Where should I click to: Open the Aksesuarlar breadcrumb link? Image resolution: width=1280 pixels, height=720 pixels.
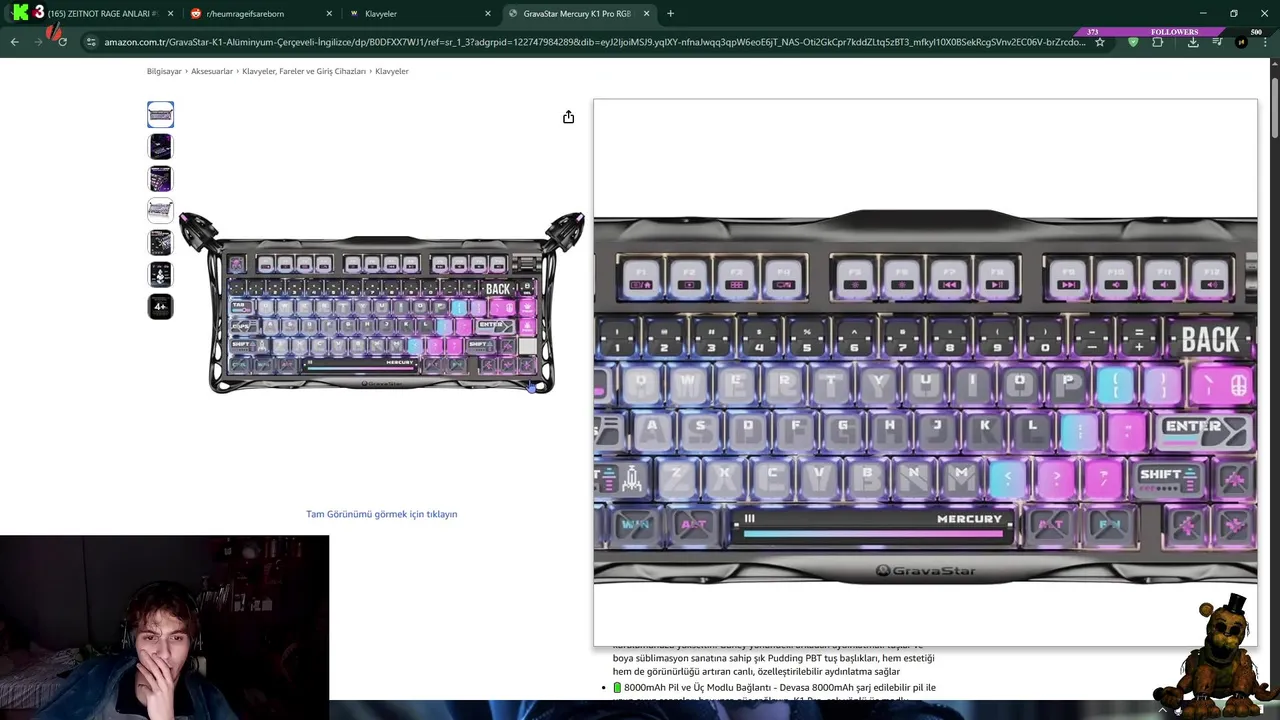212,71
